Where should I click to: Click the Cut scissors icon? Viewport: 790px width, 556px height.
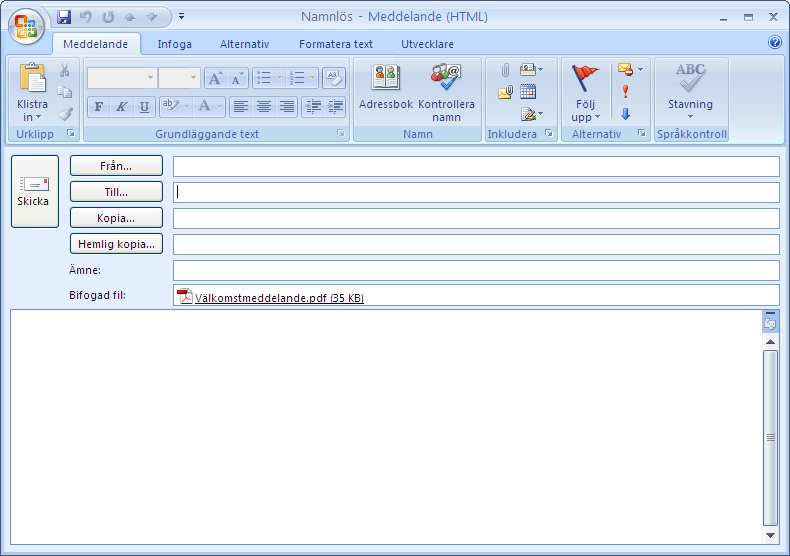click(x=64, y=71)
